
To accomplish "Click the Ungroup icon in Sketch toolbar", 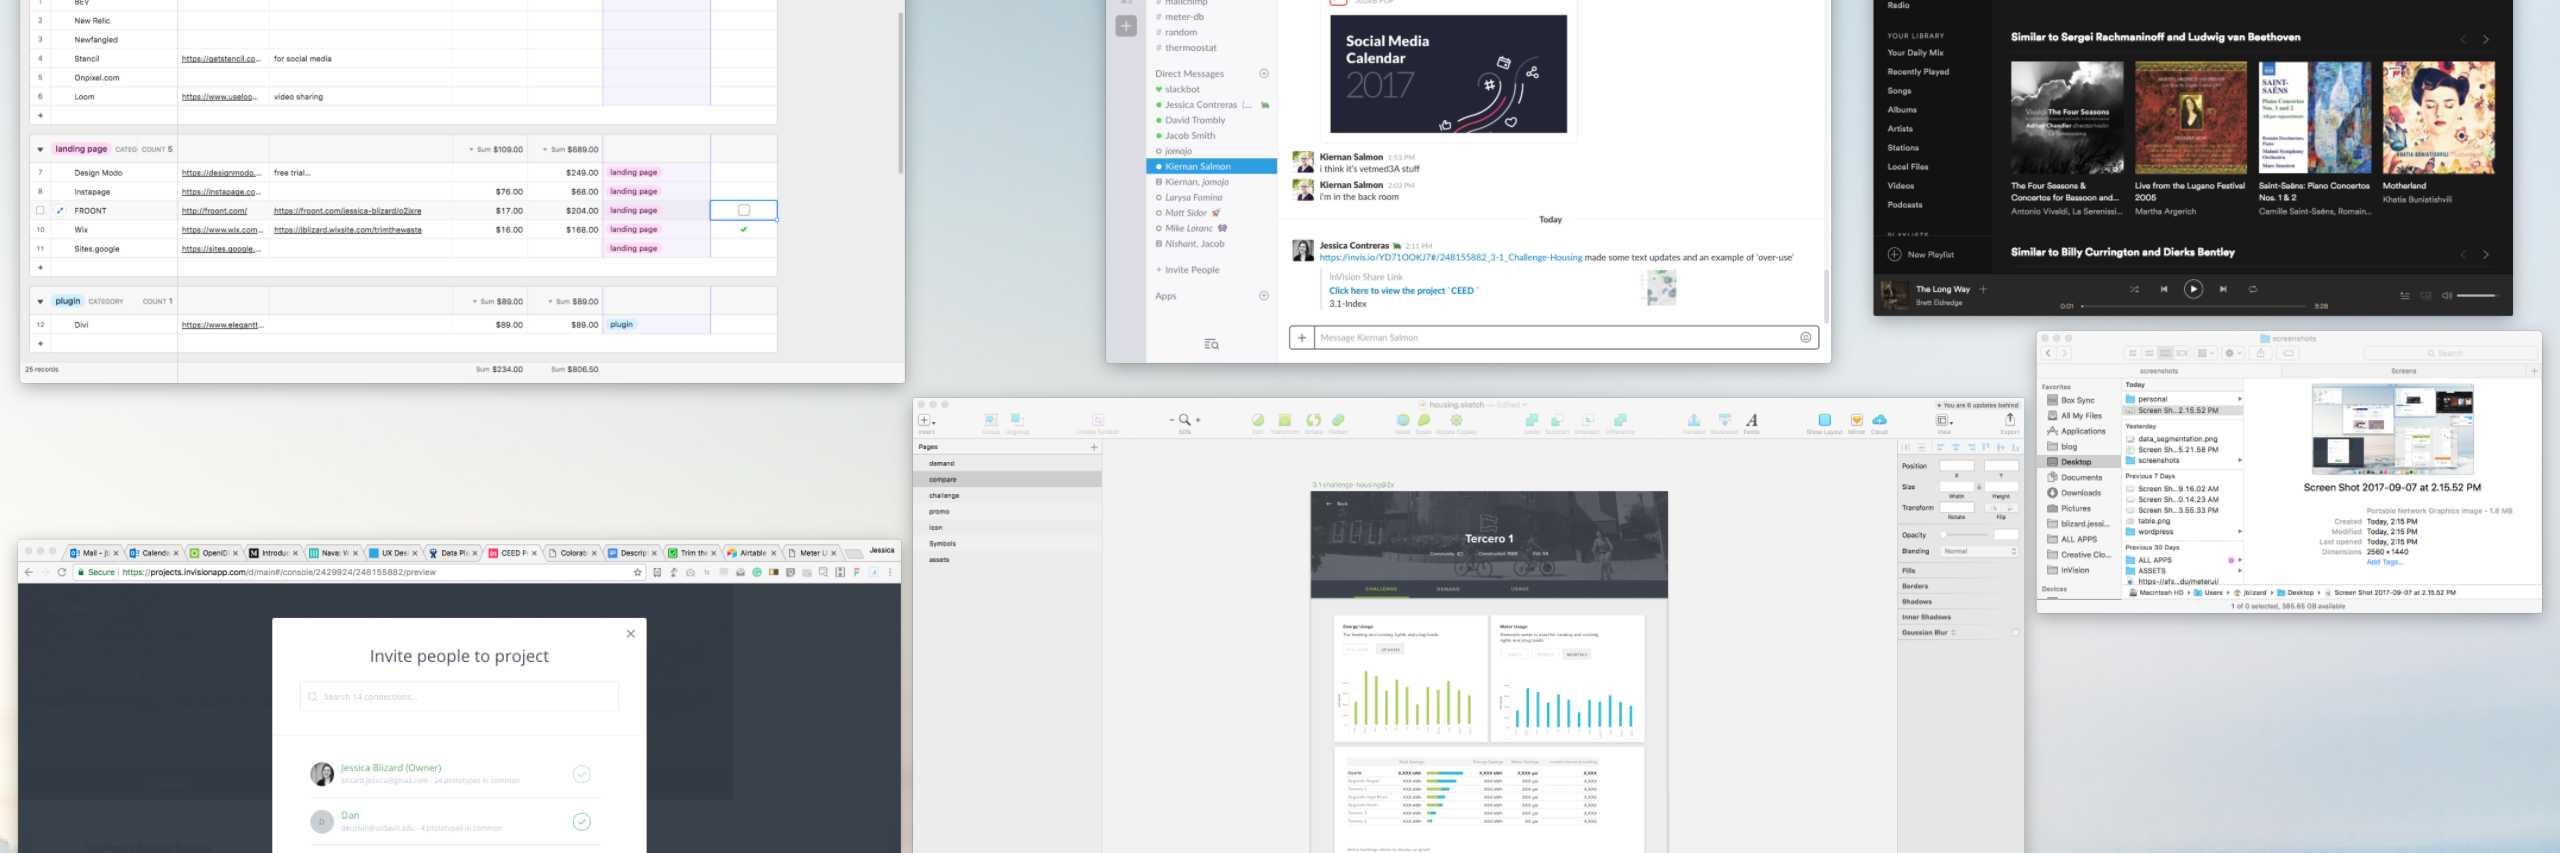I will [1017, 420].
